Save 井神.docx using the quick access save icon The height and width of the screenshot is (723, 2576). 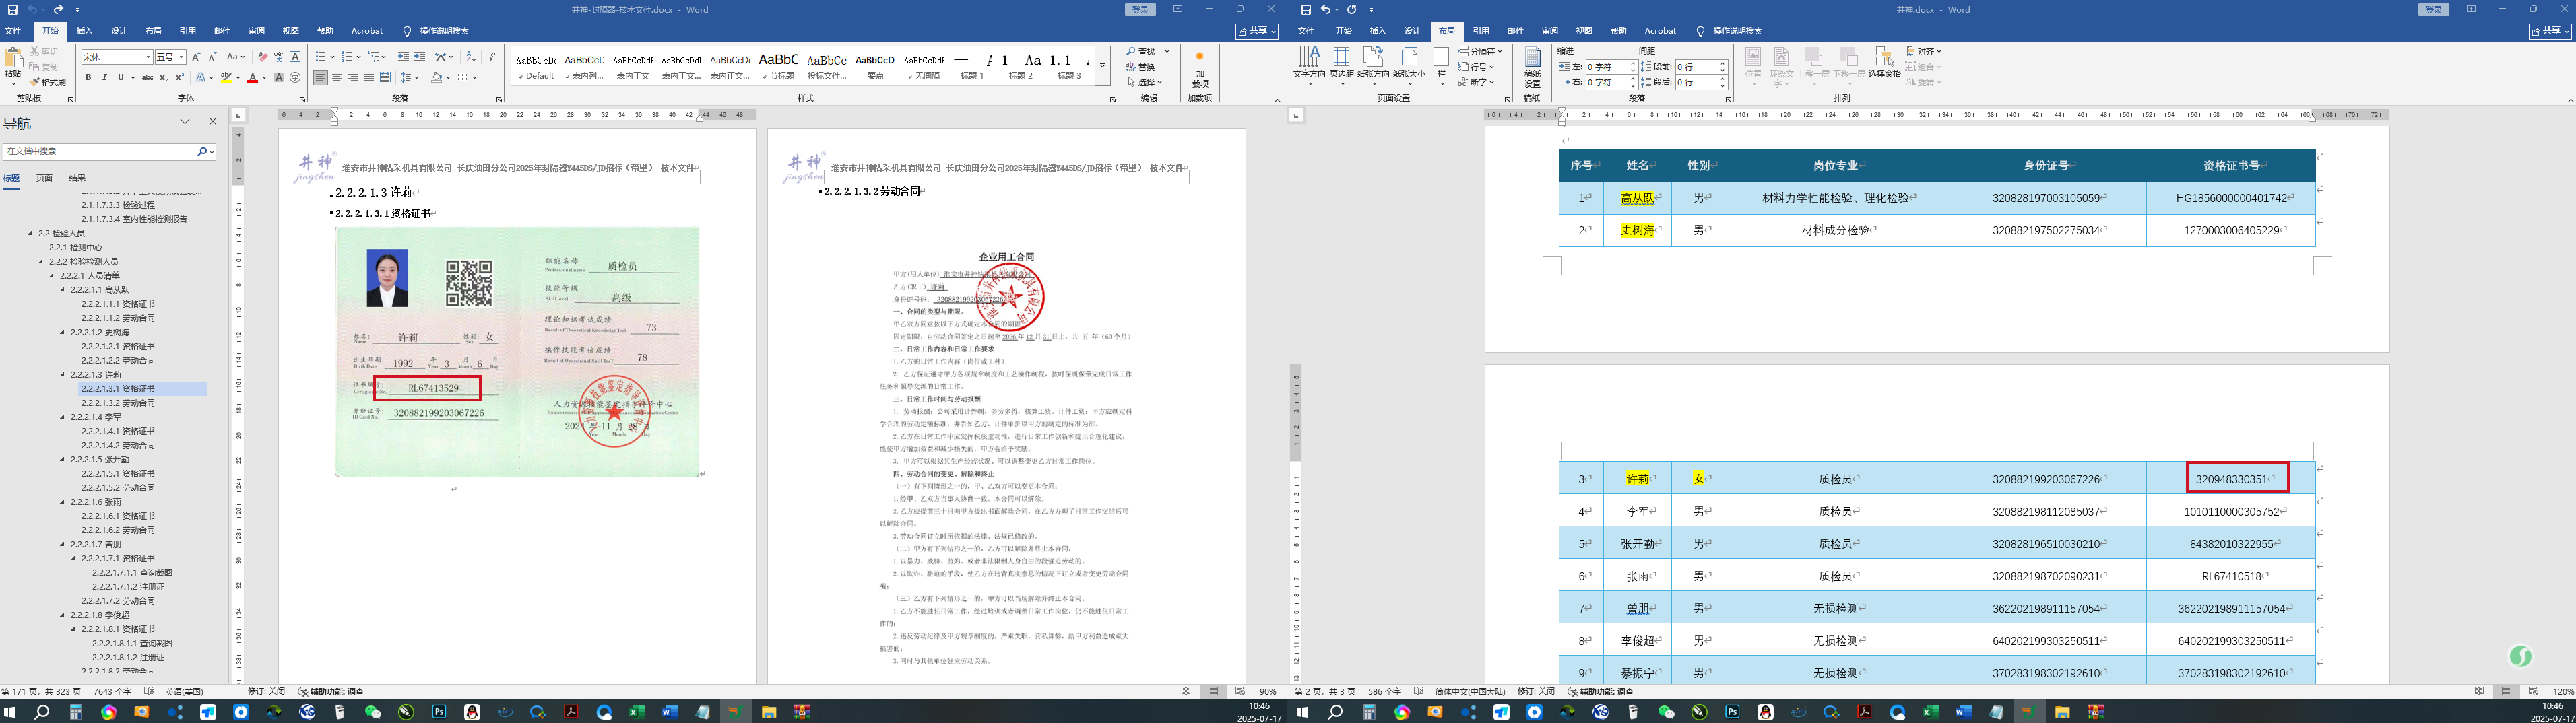click(x=1305, y=10)
